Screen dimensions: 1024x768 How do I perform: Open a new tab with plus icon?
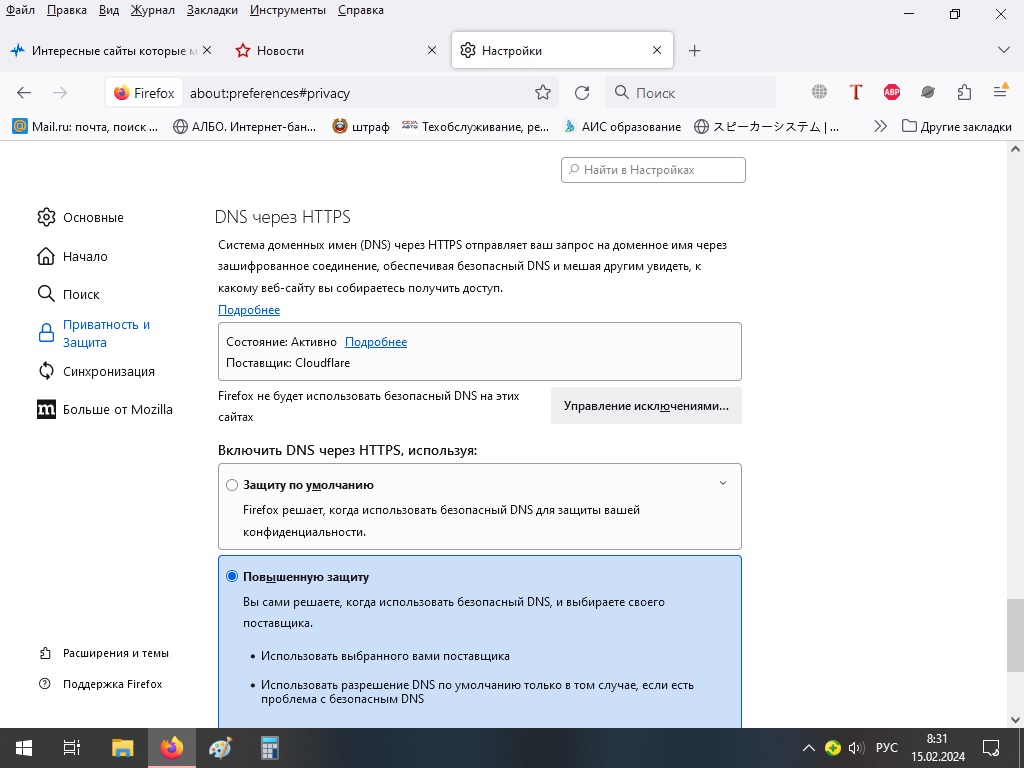(x=695, y=51)
